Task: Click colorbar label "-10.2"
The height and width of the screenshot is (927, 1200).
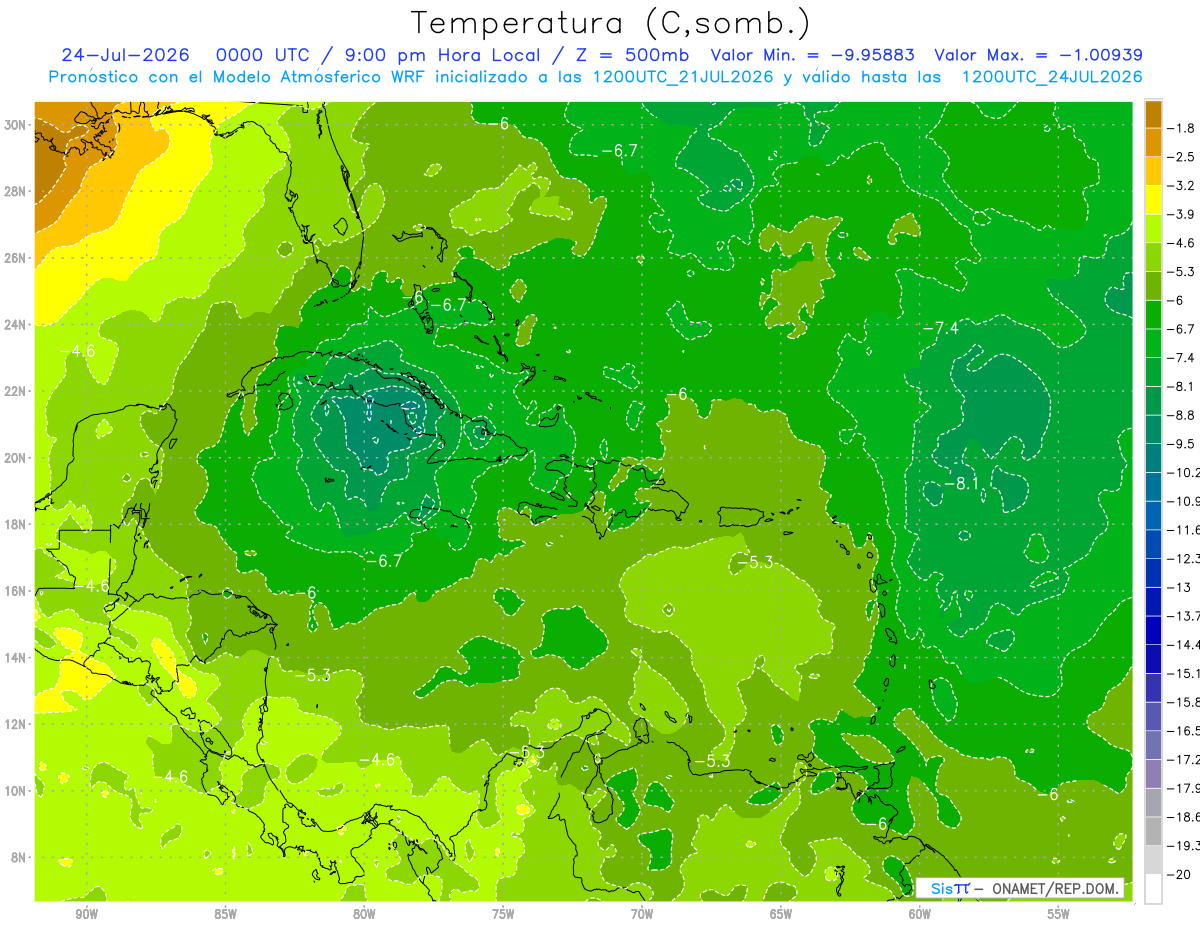Action: pos(1184,472)
